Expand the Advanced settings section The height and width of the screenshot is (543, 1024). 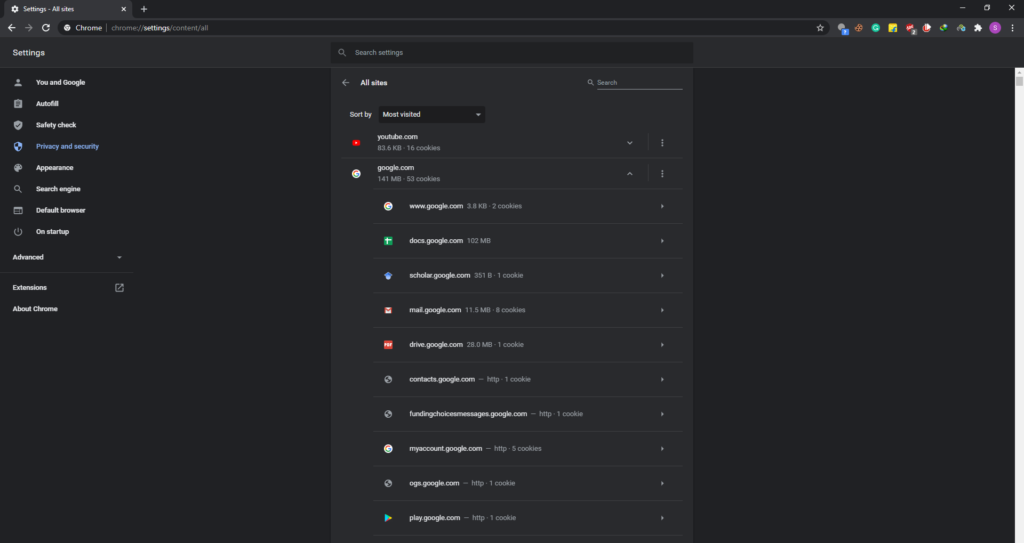coord(67,257)
